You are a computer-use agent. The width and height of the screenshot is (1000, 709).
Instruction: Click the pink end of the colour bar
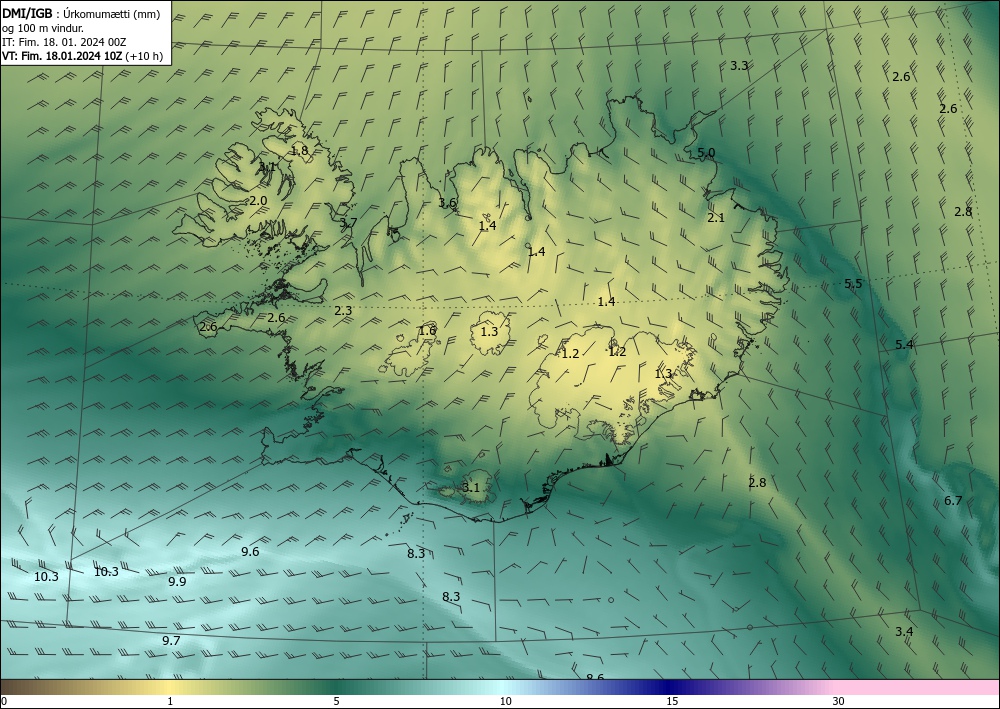pyautogui.click(x=918, y=687)
